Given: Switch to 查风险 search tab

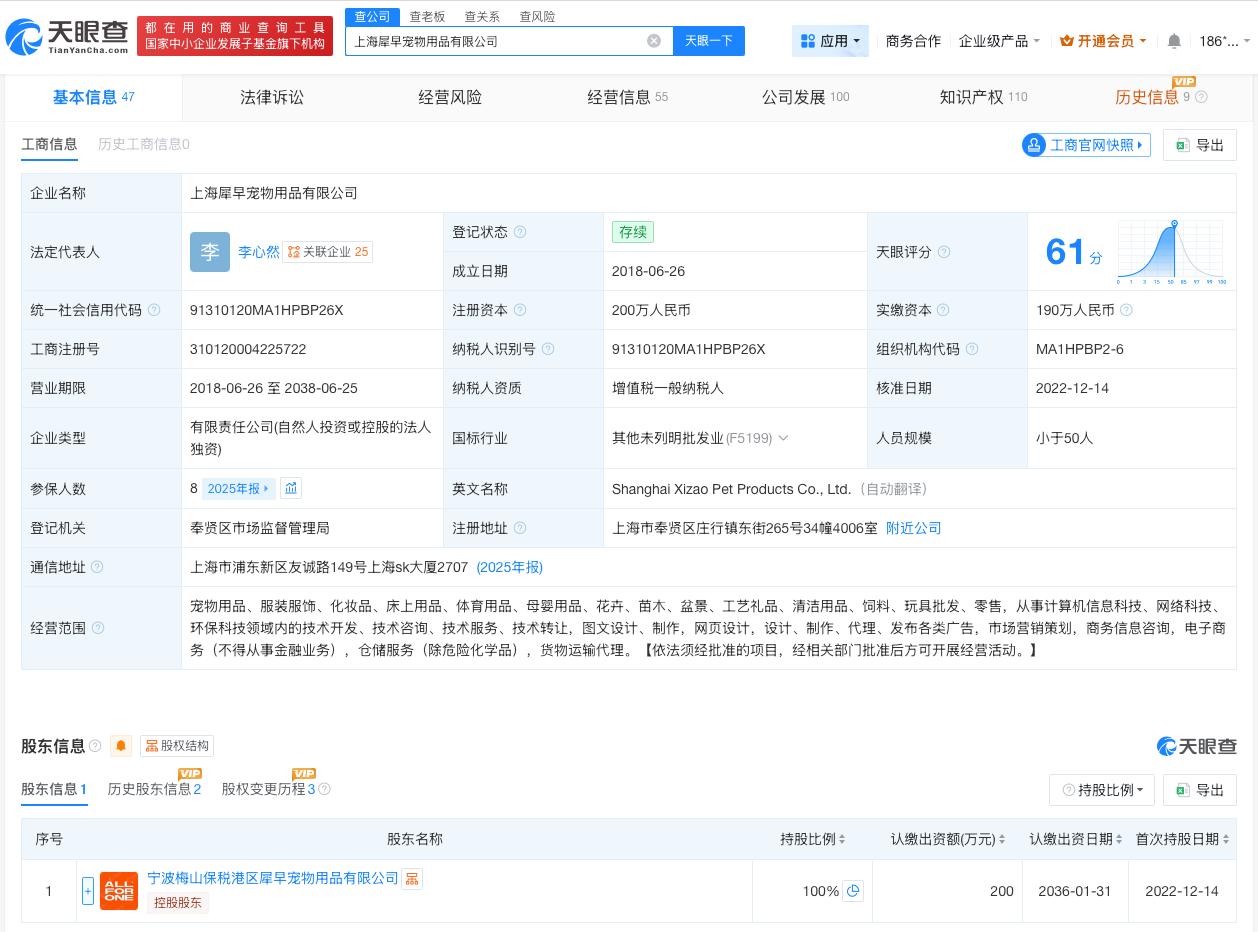Looking at the screenshot, I should click(x=537, y=17).
